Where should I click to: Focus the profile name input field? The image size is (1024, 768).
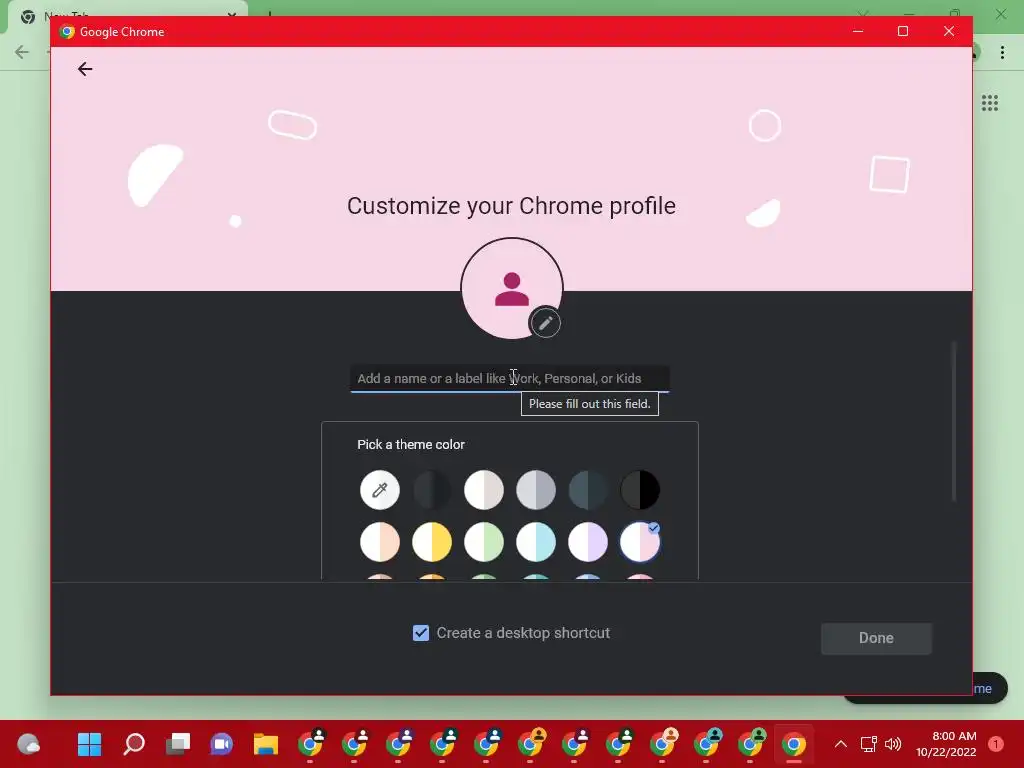click(x=510, y=378)
